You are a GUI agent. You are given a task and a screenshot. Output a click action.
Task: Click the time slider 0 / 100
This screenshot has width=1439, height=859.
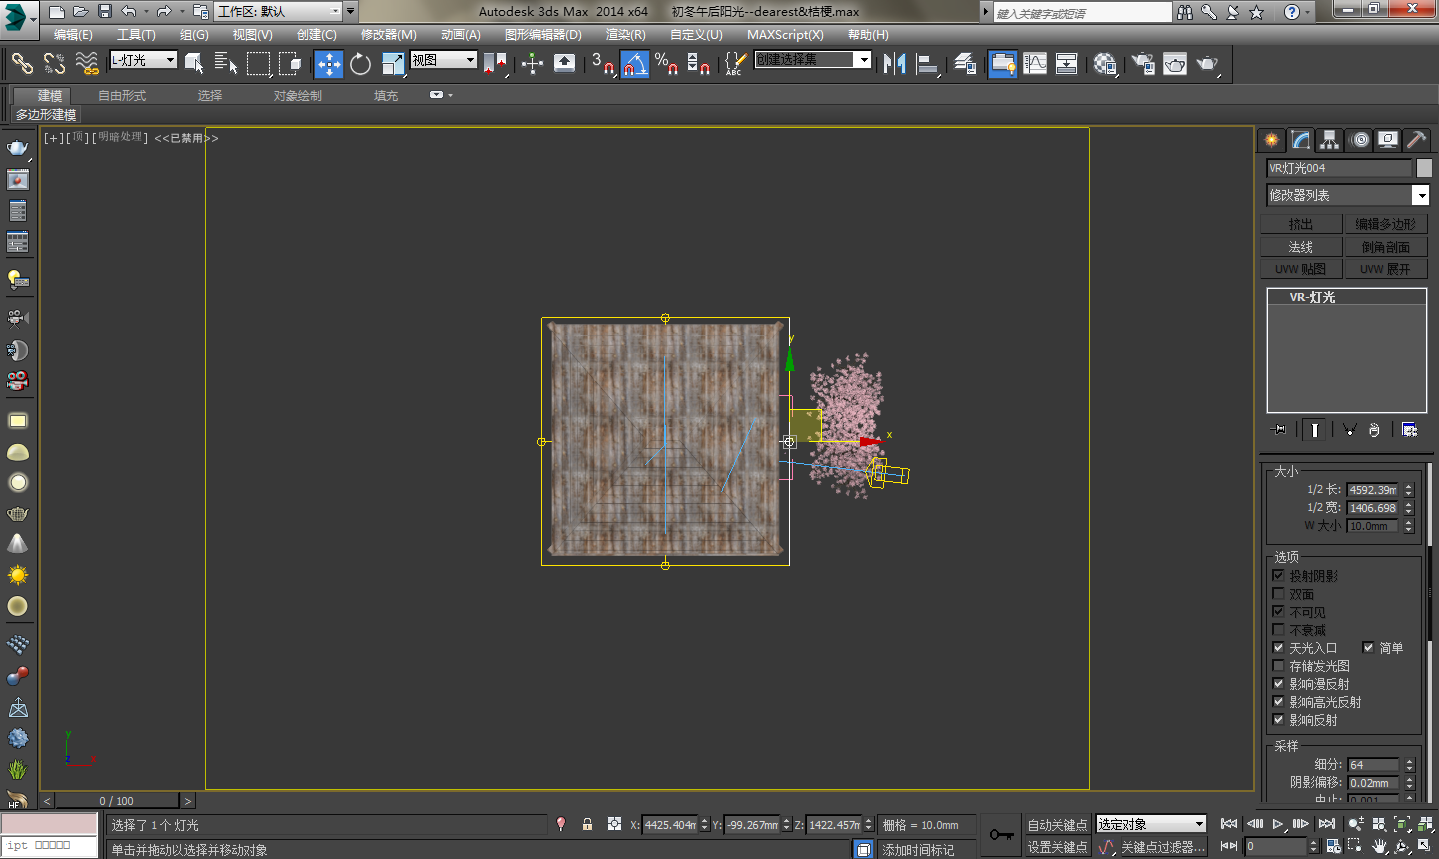click(x=117, y=801)
